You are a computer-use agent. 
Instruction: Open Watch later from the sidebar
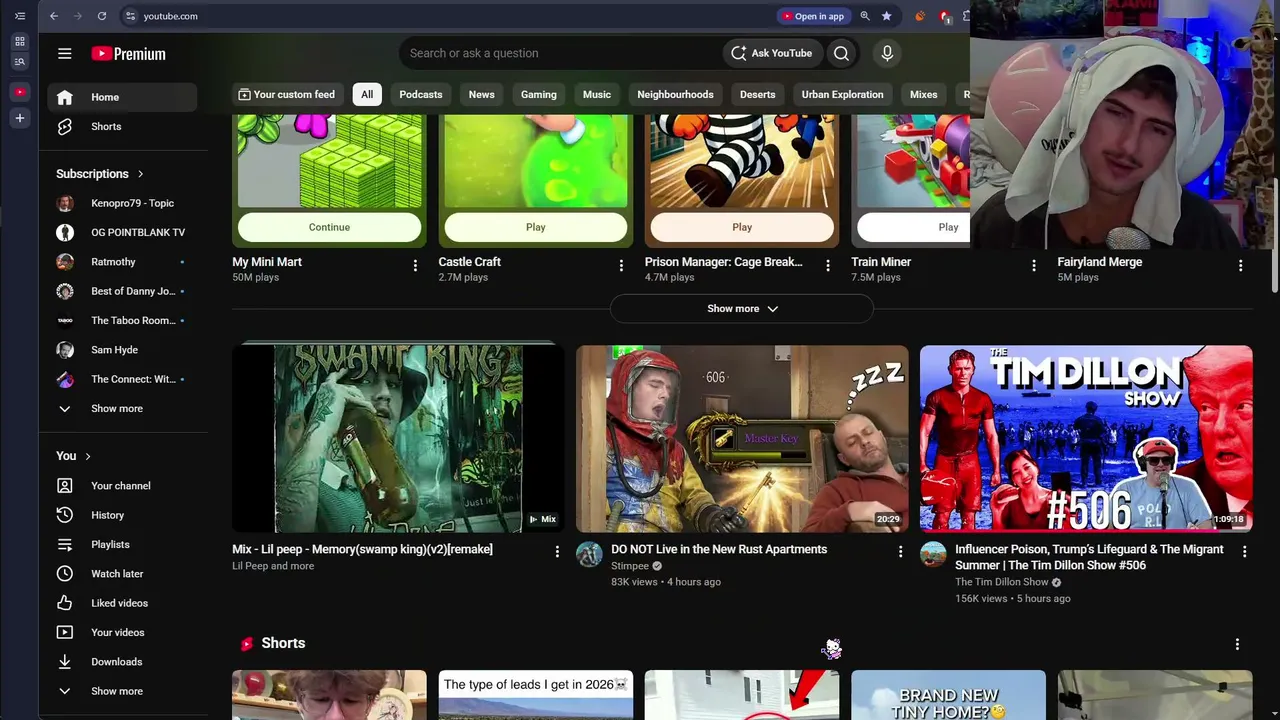122,574
